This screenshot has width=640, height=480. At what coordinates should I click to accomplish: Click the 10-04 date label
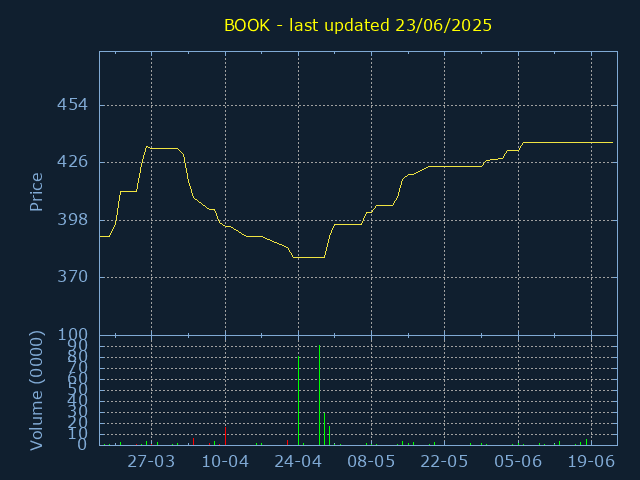(225, 462)
